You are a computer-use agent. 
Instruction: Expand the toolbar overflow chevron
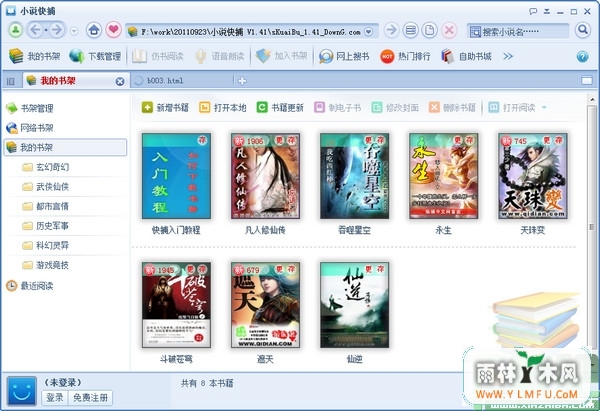coord(508,57)
